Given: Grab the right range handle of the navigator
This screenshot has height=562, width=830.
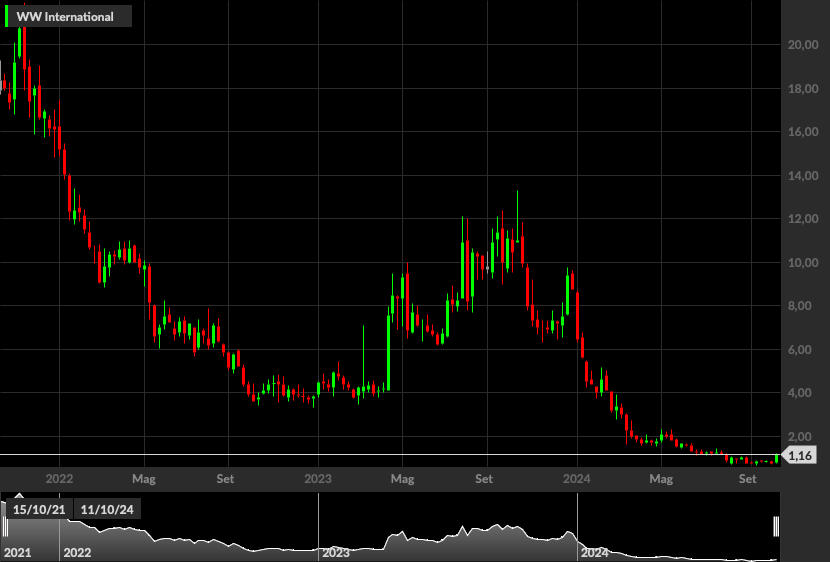Looking at the screenshot, I should click(776, 527).
